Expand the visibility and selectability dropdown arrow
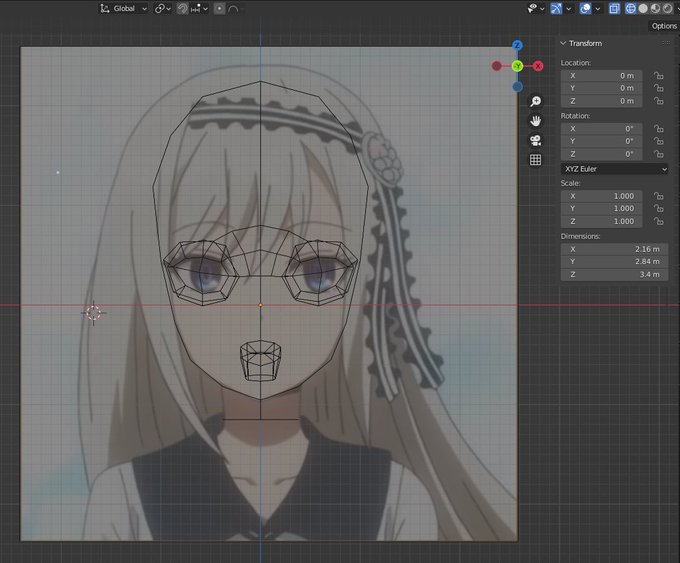Image resolution: width=680 pixels, height=563 pixels. 542,9
